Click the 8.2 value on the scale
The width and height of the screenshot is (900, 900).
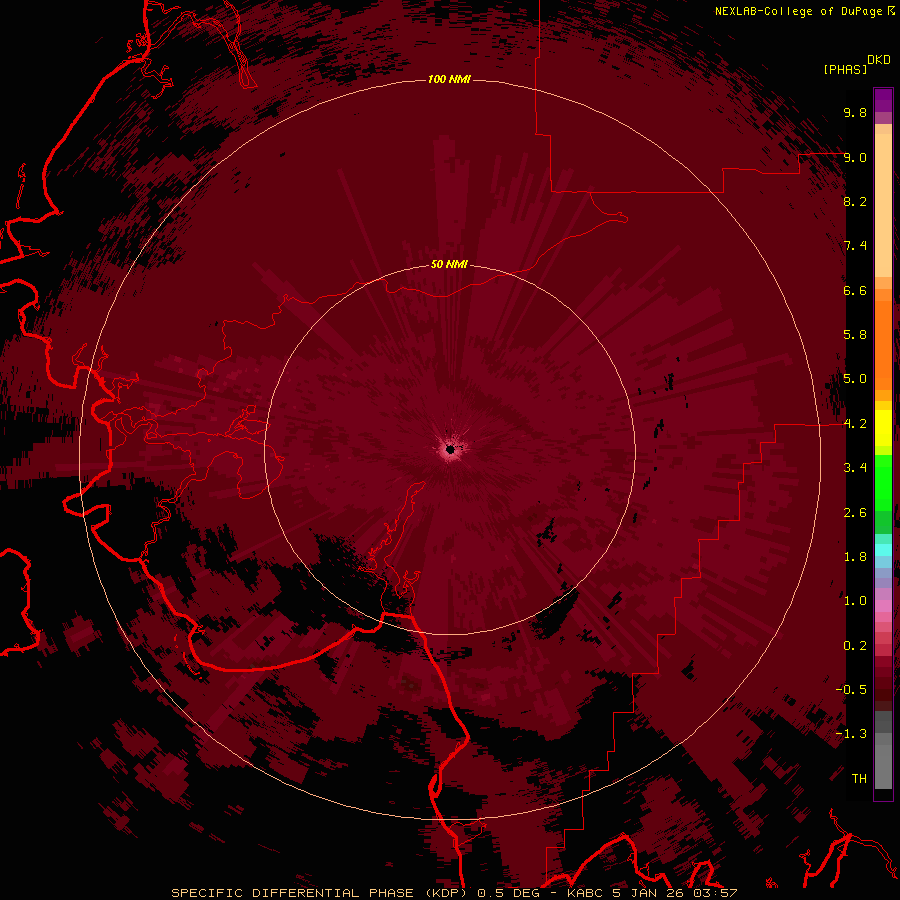[x=855, y=201]
